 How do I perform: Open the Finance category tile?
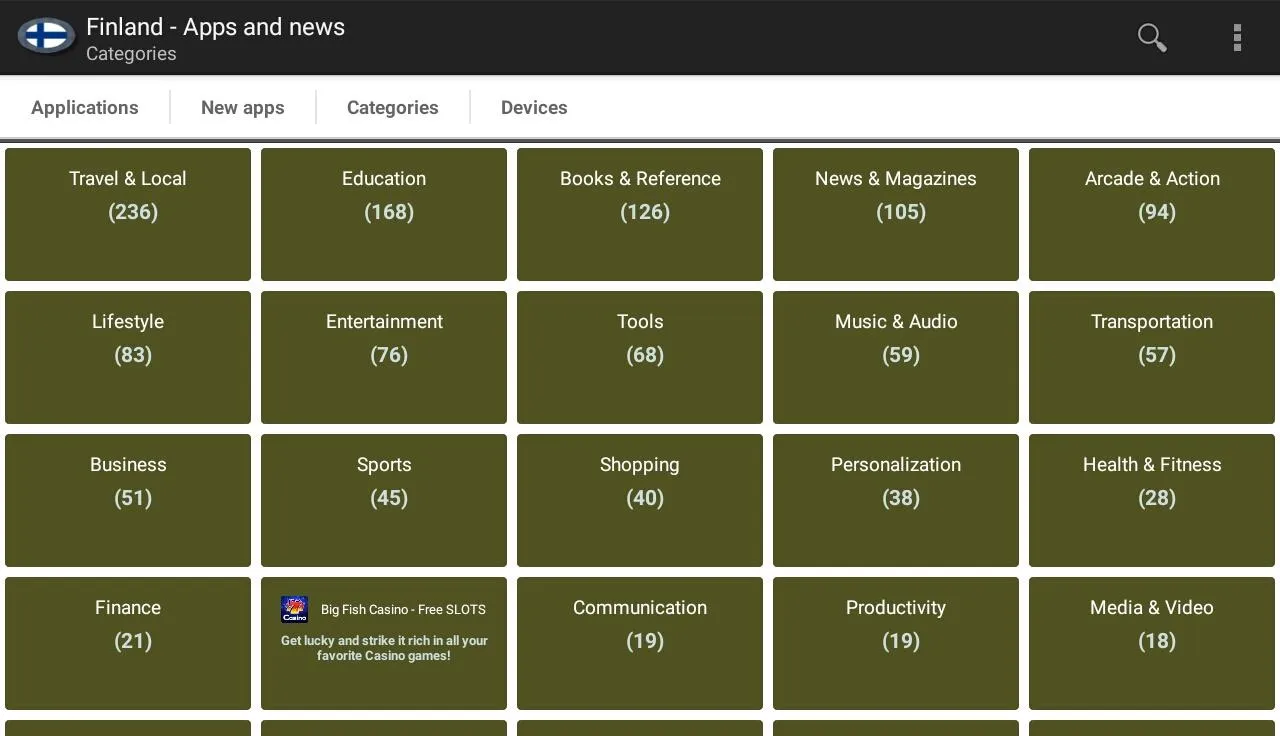pos(128,643)
